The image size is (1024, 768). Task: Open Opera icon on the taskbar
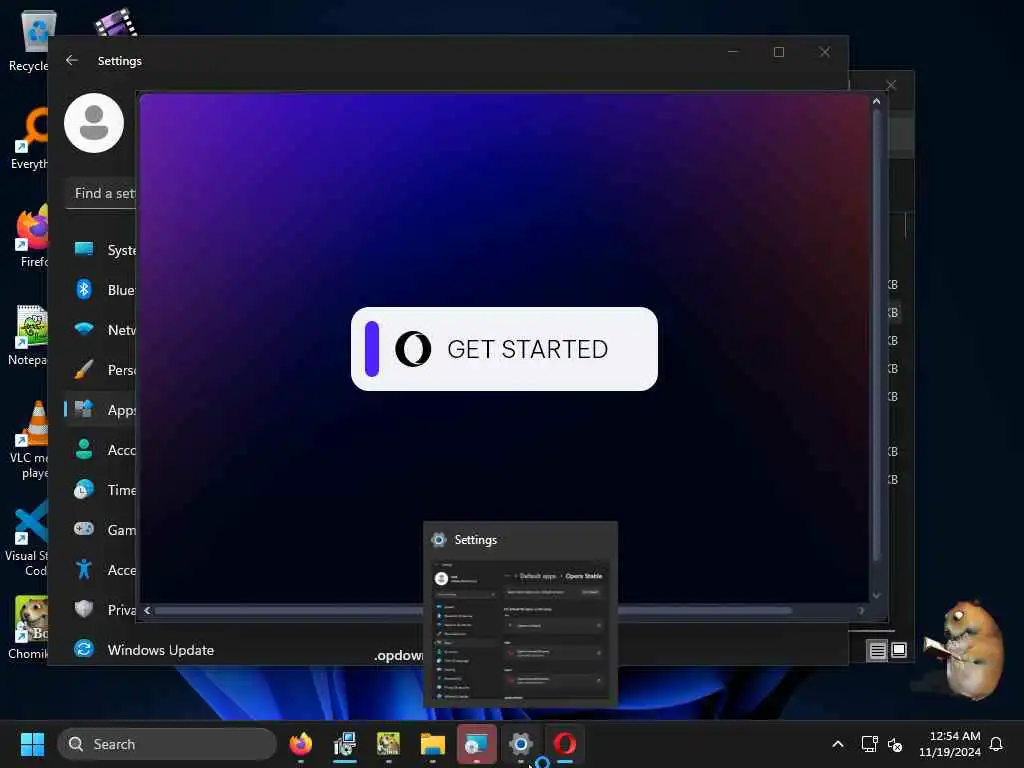(564, 744)
